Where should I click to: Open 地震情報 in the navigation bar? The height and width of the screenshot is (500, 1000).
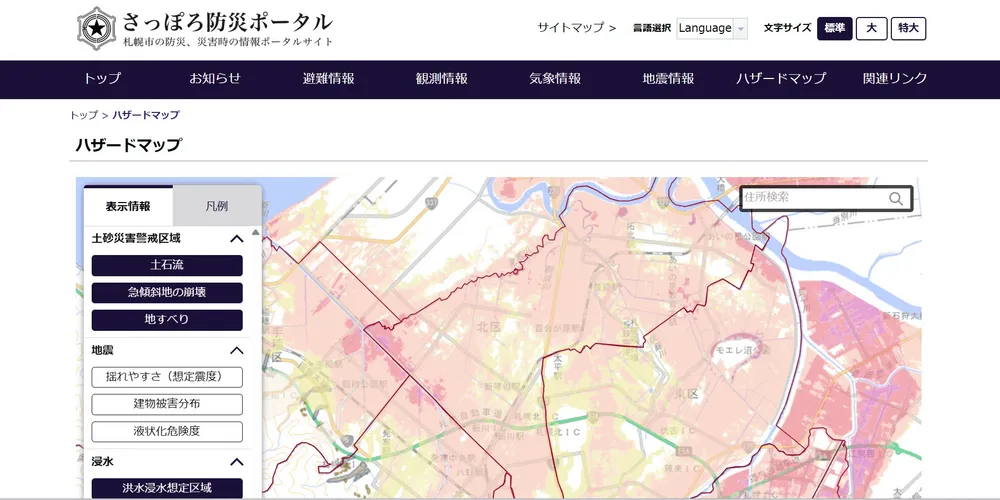[x=668, y=79]
